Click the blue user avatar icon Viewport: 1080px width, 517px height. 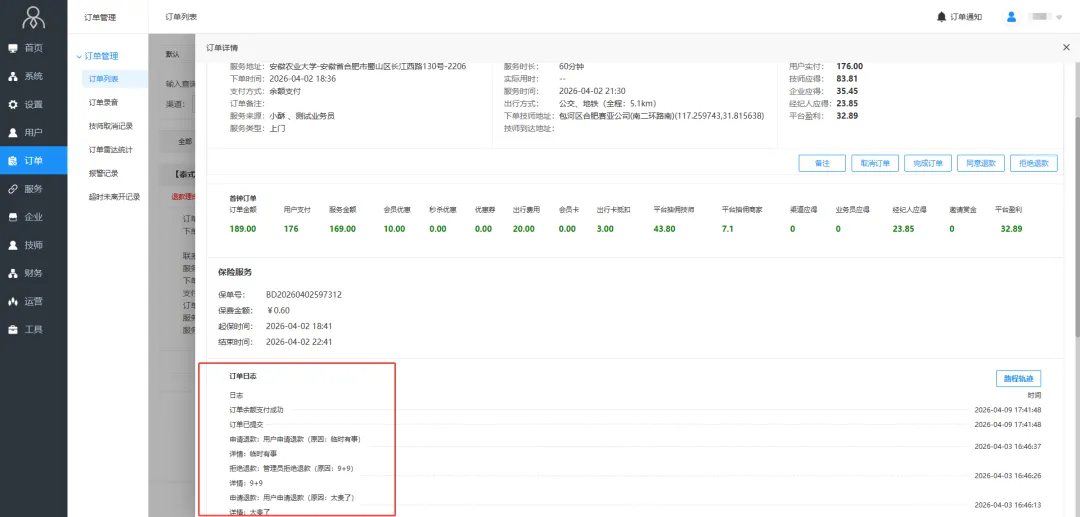pos(1011,17)
